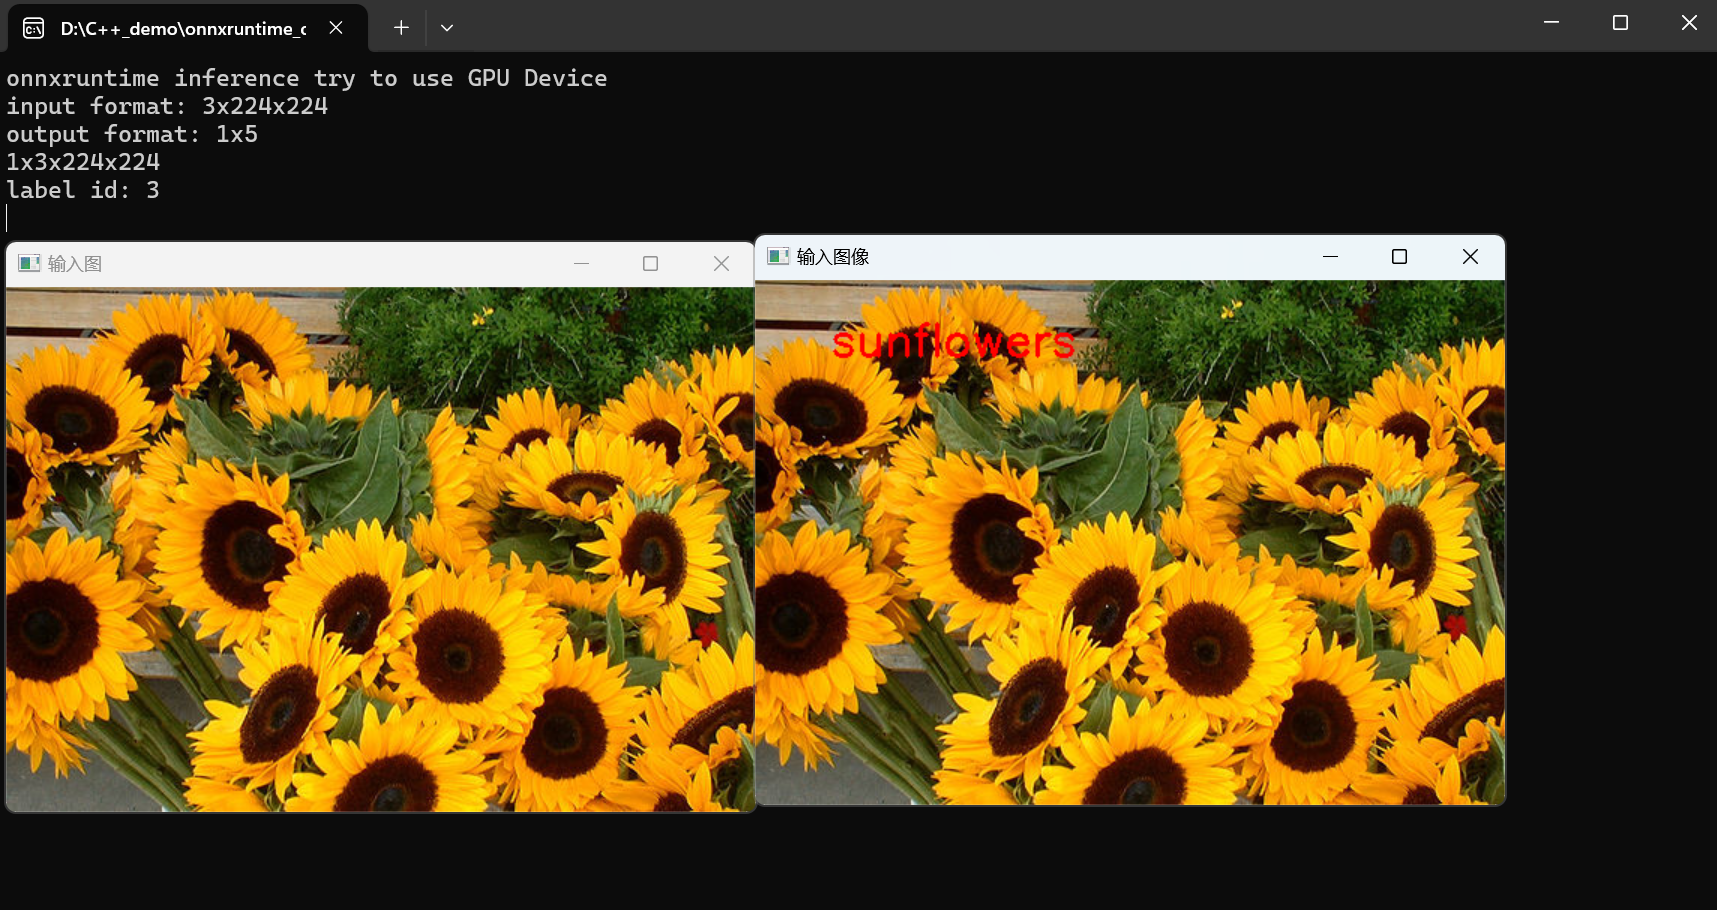The width and height of the screenshot is (1717, 910).
Task: Click the 输入图像 window title text
Action: point(833,257)
